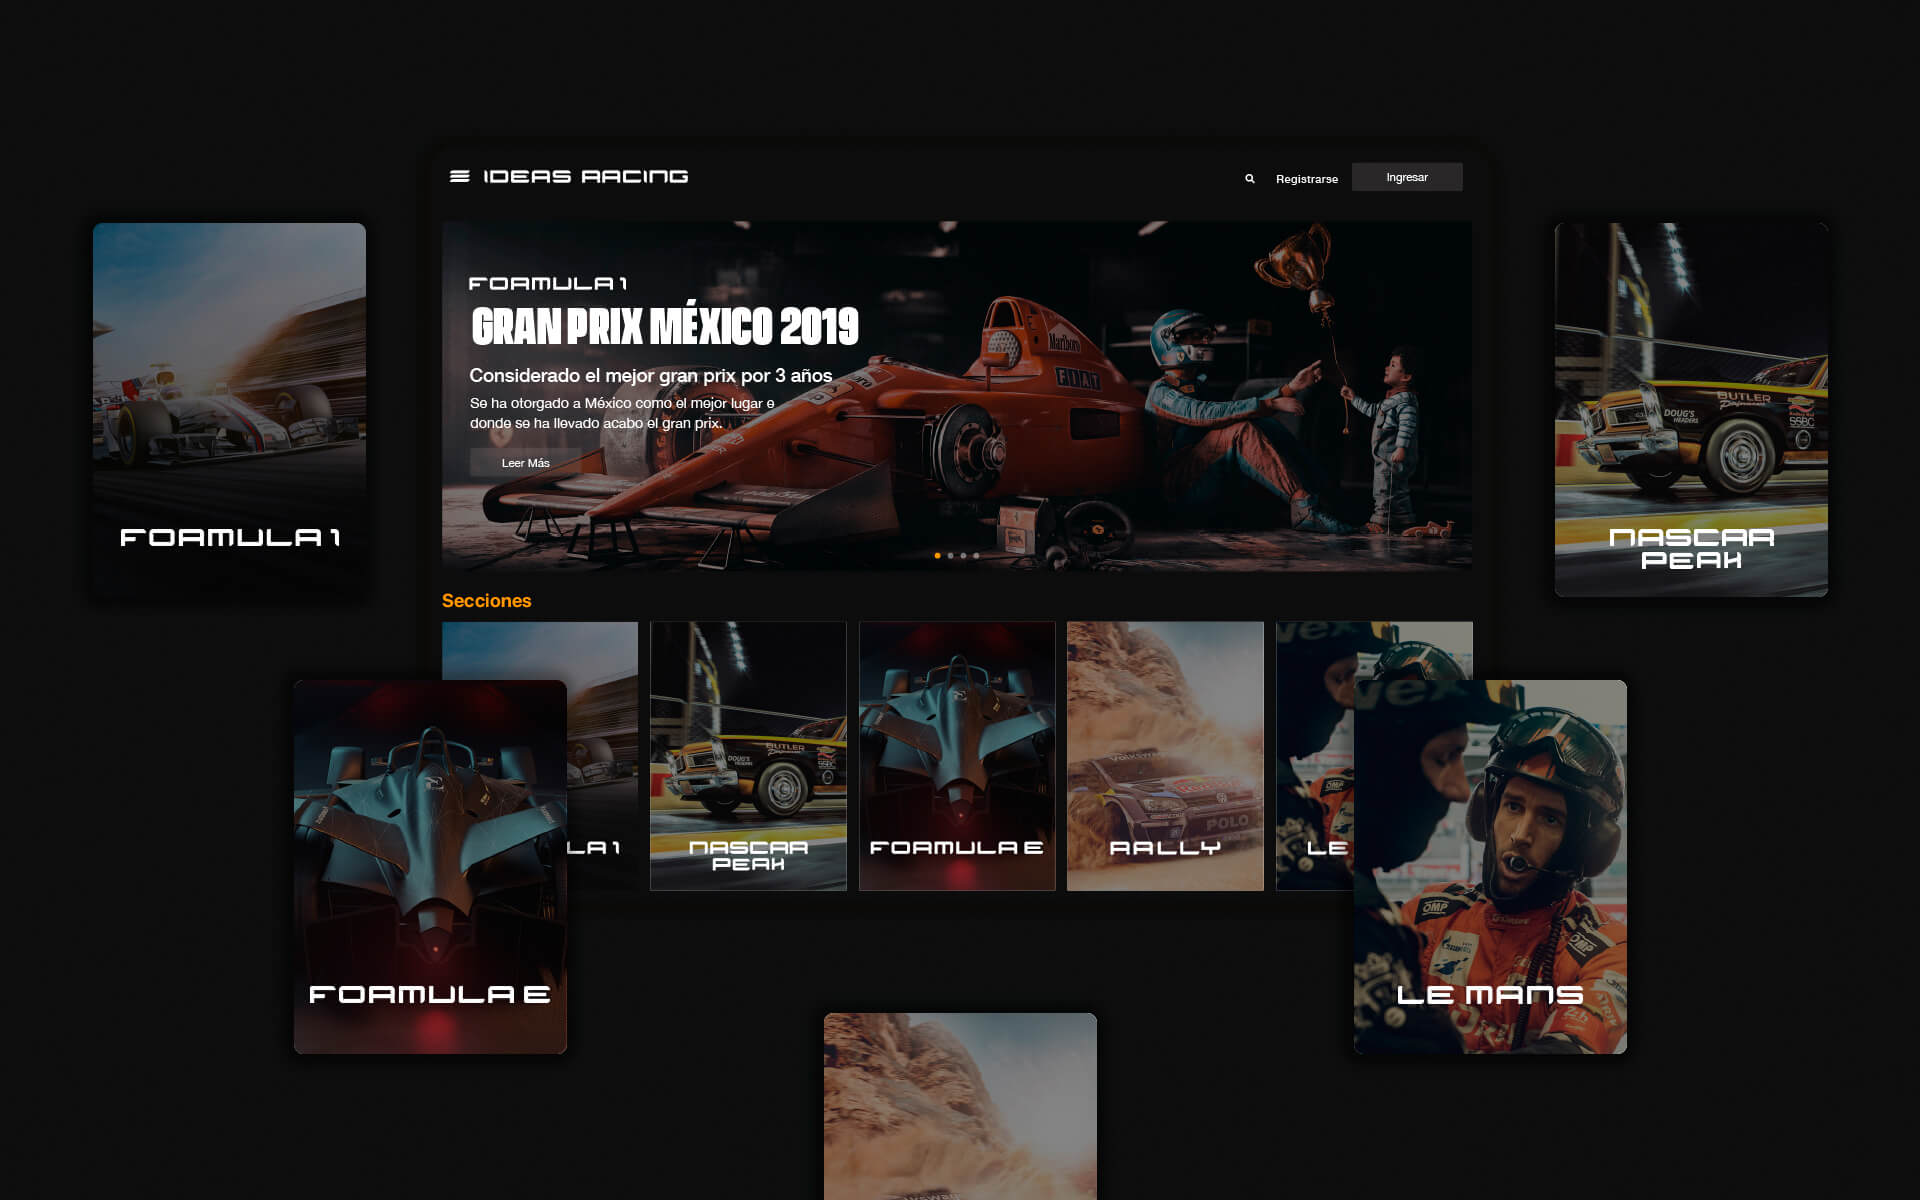Open Nascar Peak section card in Secciones
The height and width of the screenshot is (1200, 1920).
[x=748, y=755]
